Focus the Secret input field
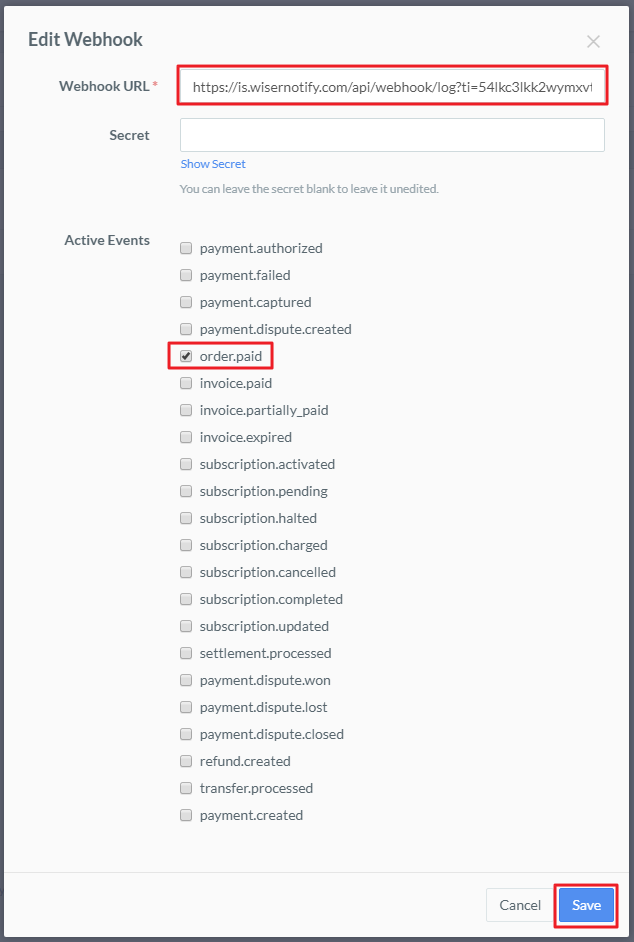Image resolution: width=634 pixels, height=942 pixels. tap(392, 135)
